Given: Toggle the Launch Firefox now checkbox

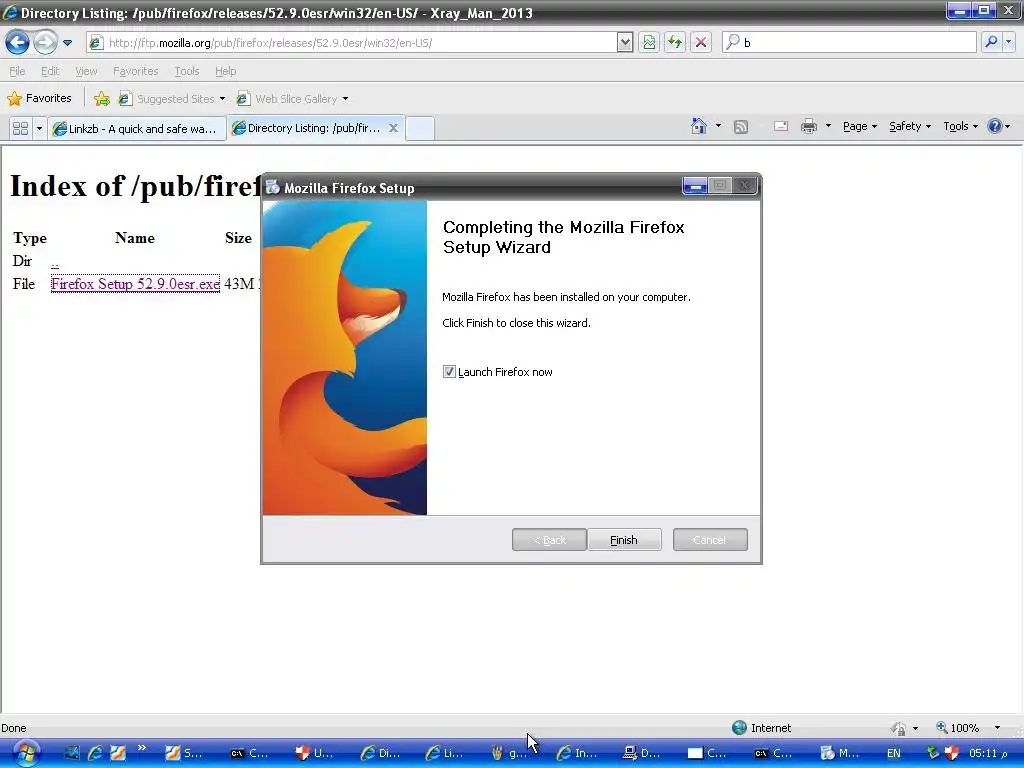Looking at the screenshot, I should pos(449,372).
